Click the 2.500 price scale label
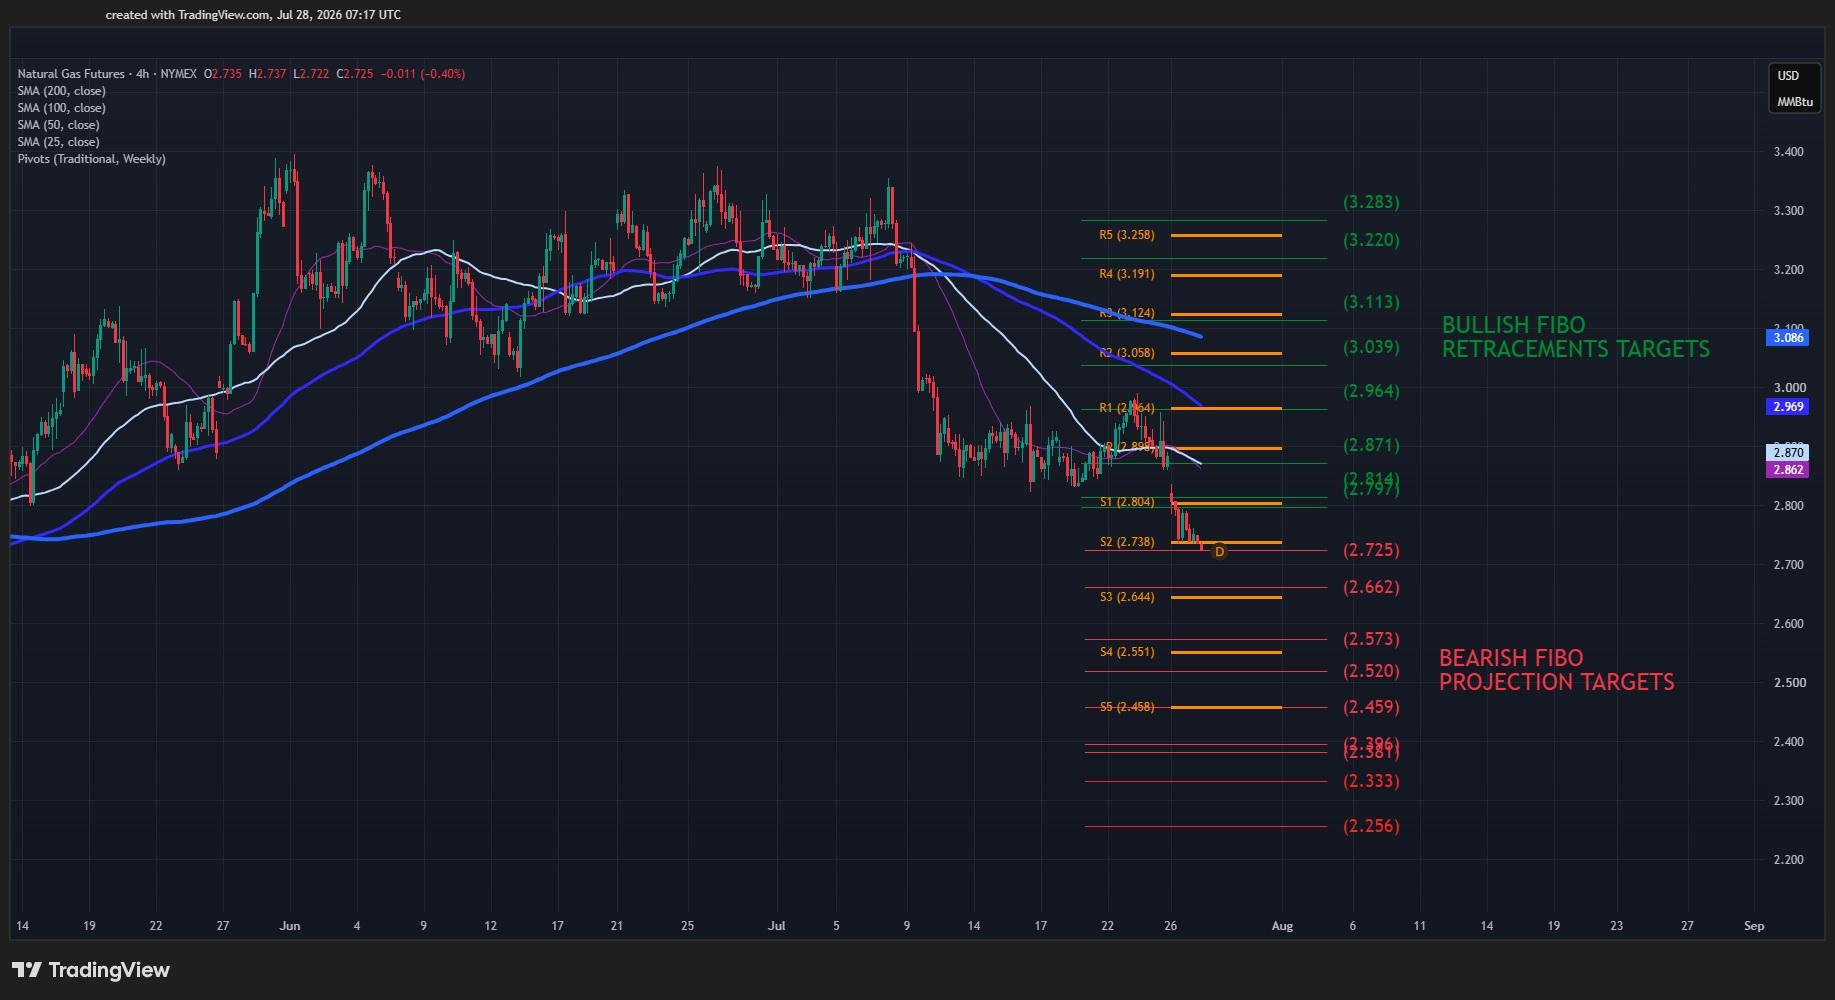1835x1000 pixels. pos(1788,683)
